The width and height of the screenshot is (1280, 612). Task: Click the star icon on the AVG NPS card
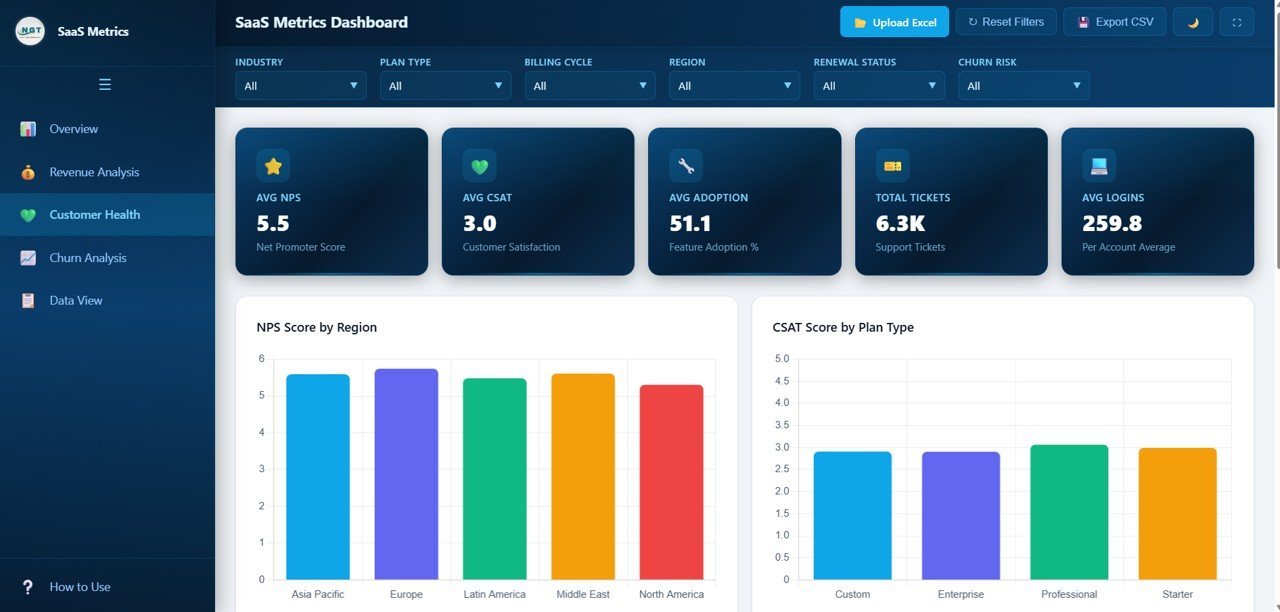coord(273,166)
